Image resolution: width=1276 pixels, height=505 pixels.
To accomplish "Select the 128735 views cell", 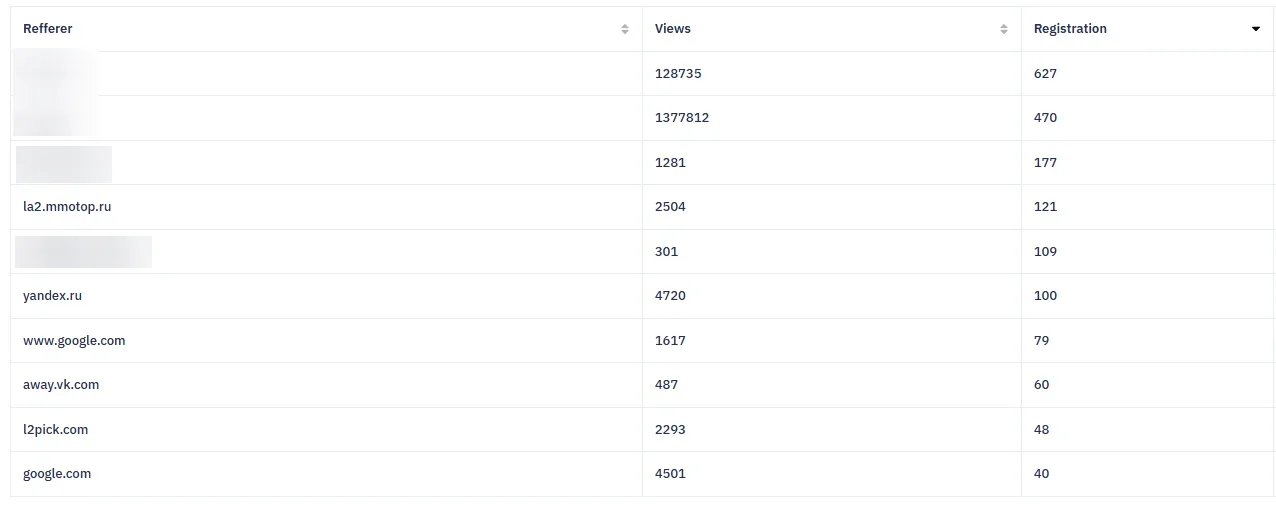I will (x=678, y=74).
